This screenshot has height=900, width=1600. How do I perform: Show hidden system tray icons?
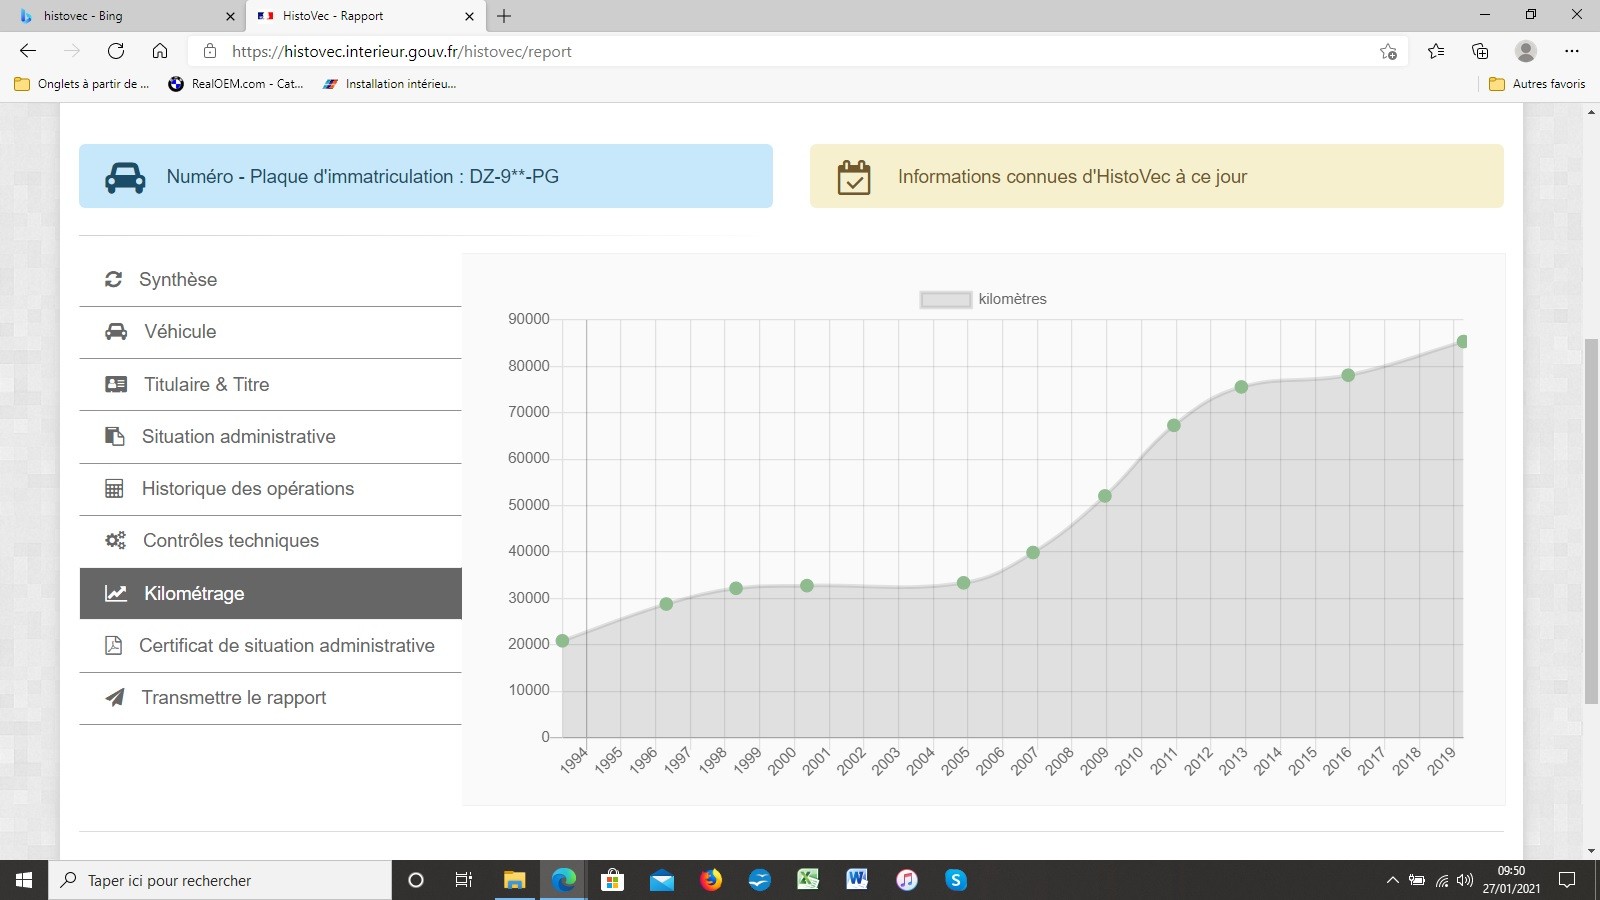coord(1392,880)
